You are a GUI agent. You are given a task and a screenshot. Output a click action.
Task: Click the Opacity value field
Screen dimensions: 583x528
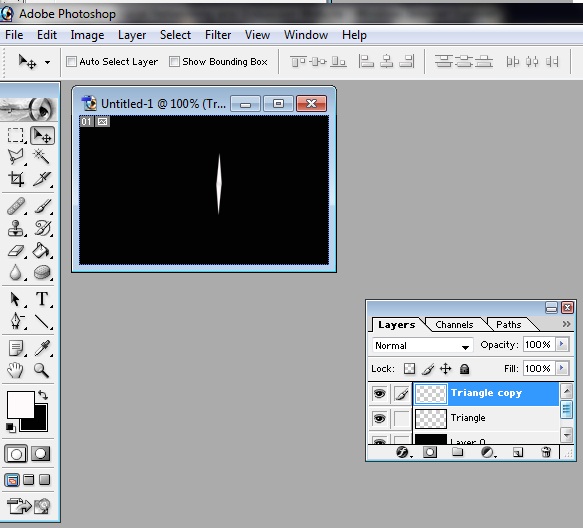pyautogui.click(x=539, y=345)
